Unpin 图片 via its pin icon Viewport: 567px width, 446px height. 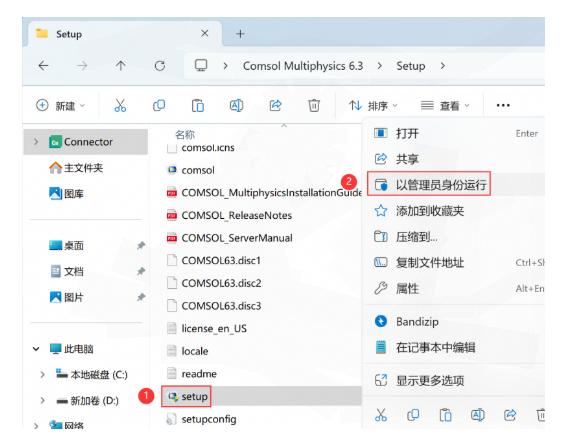click(x=141, y=297)
